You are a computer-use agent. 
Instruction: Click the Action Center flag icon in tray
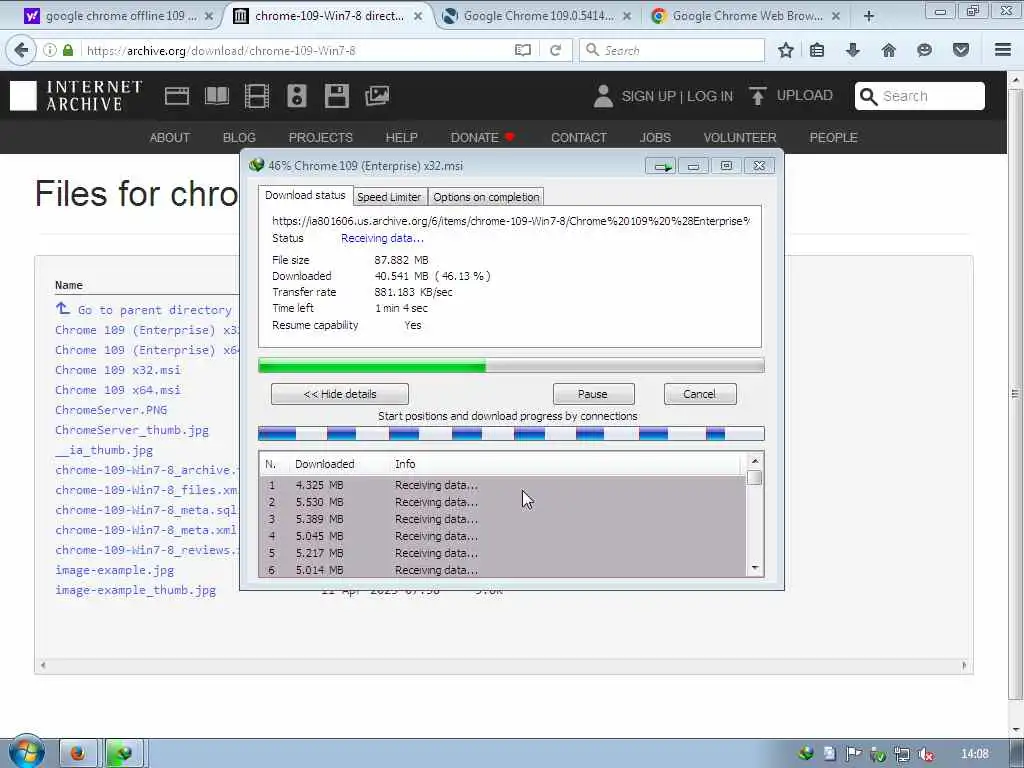point(854,754)
